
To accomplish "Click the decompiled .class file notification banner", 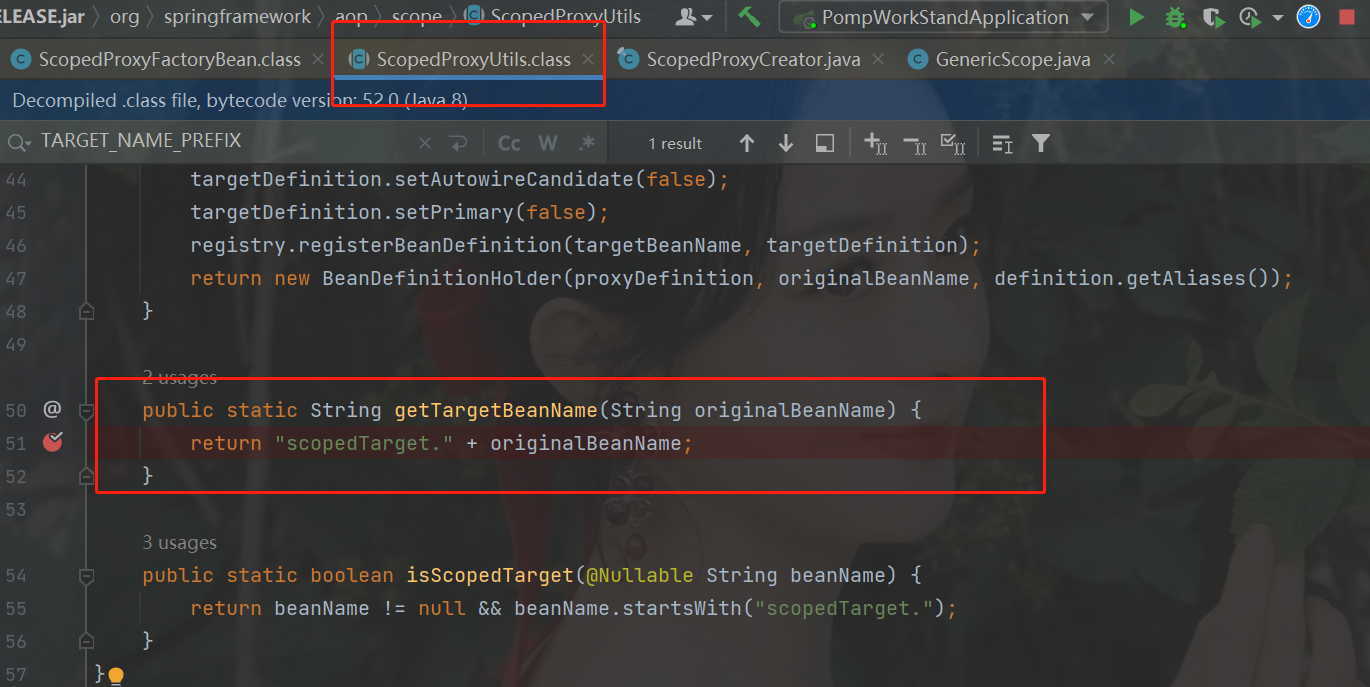I will pos(685,100).
